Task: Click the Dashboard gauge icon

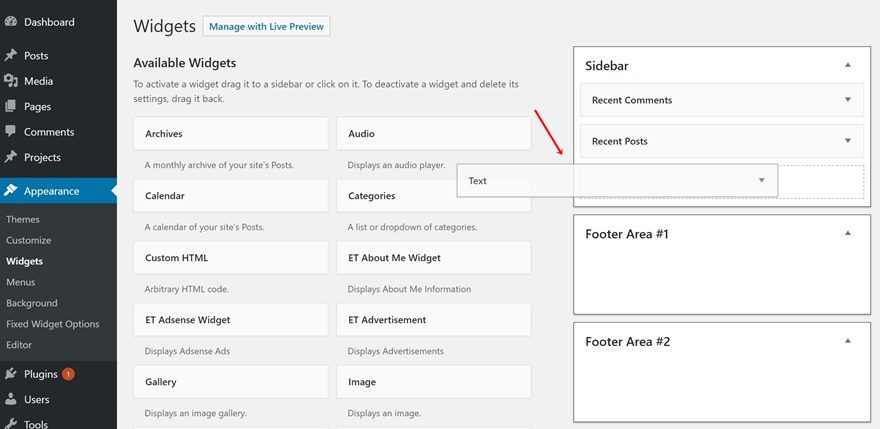Action: [x=11, y=21]
